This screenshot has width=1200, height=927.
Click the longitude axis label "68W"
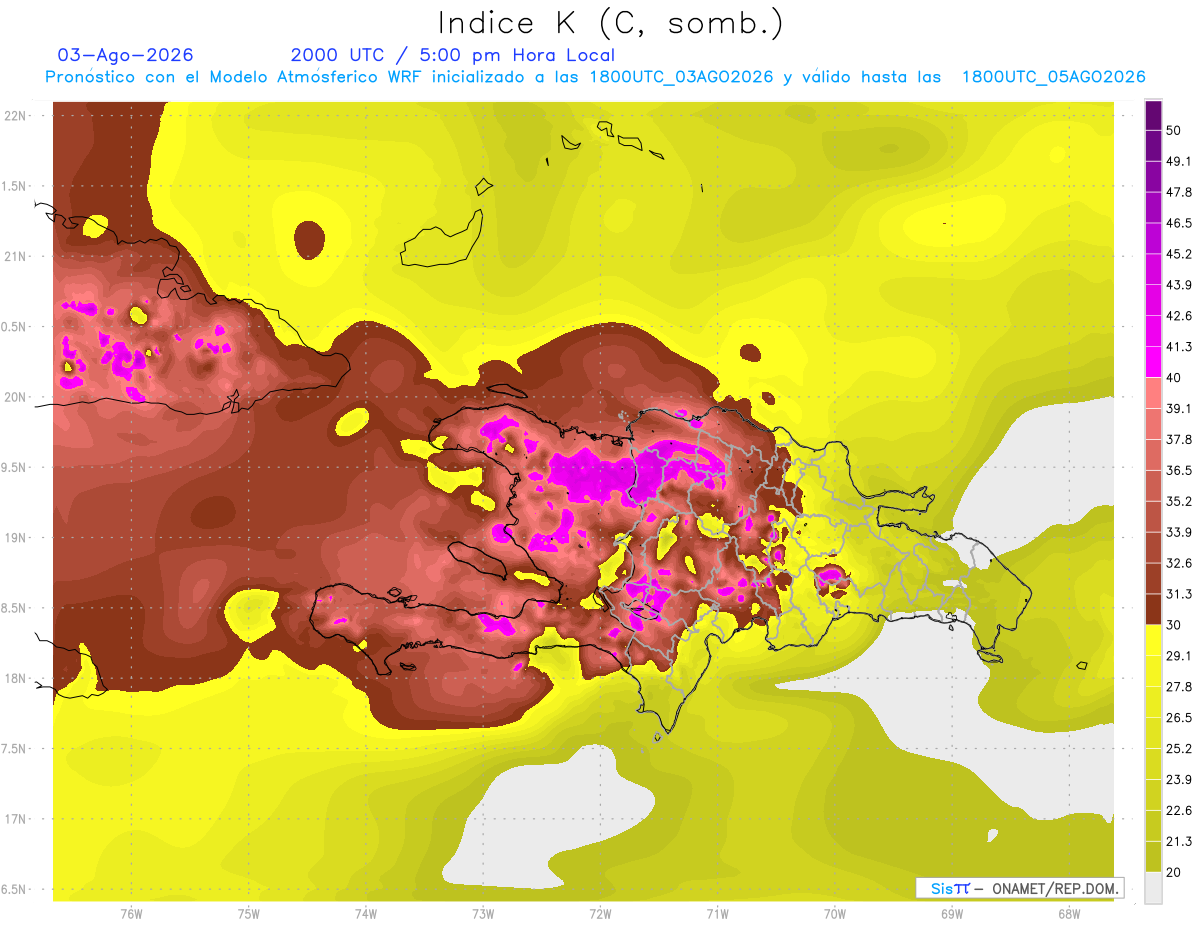click(1069, 913)
